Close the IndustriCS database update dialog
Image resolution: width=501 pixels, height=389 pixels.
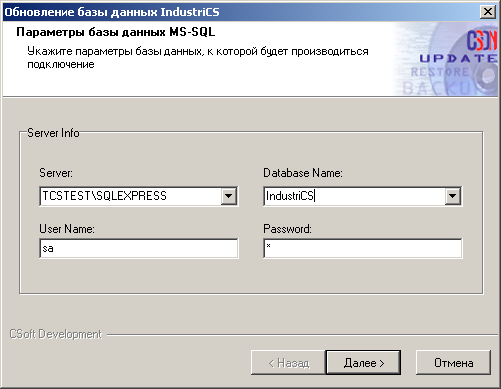487,12
